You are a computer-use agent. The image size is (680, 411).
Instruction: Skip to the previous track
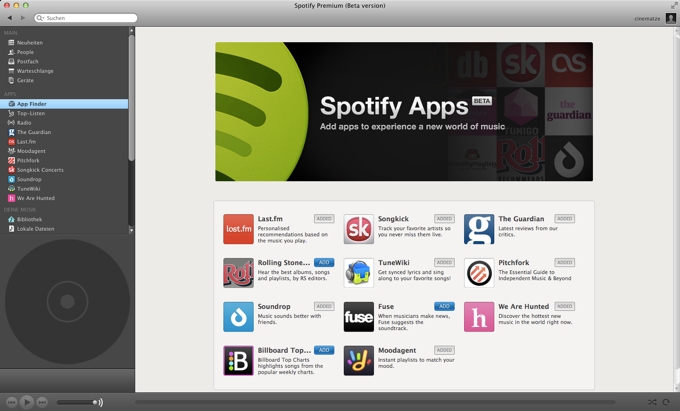tap(12, 402)
